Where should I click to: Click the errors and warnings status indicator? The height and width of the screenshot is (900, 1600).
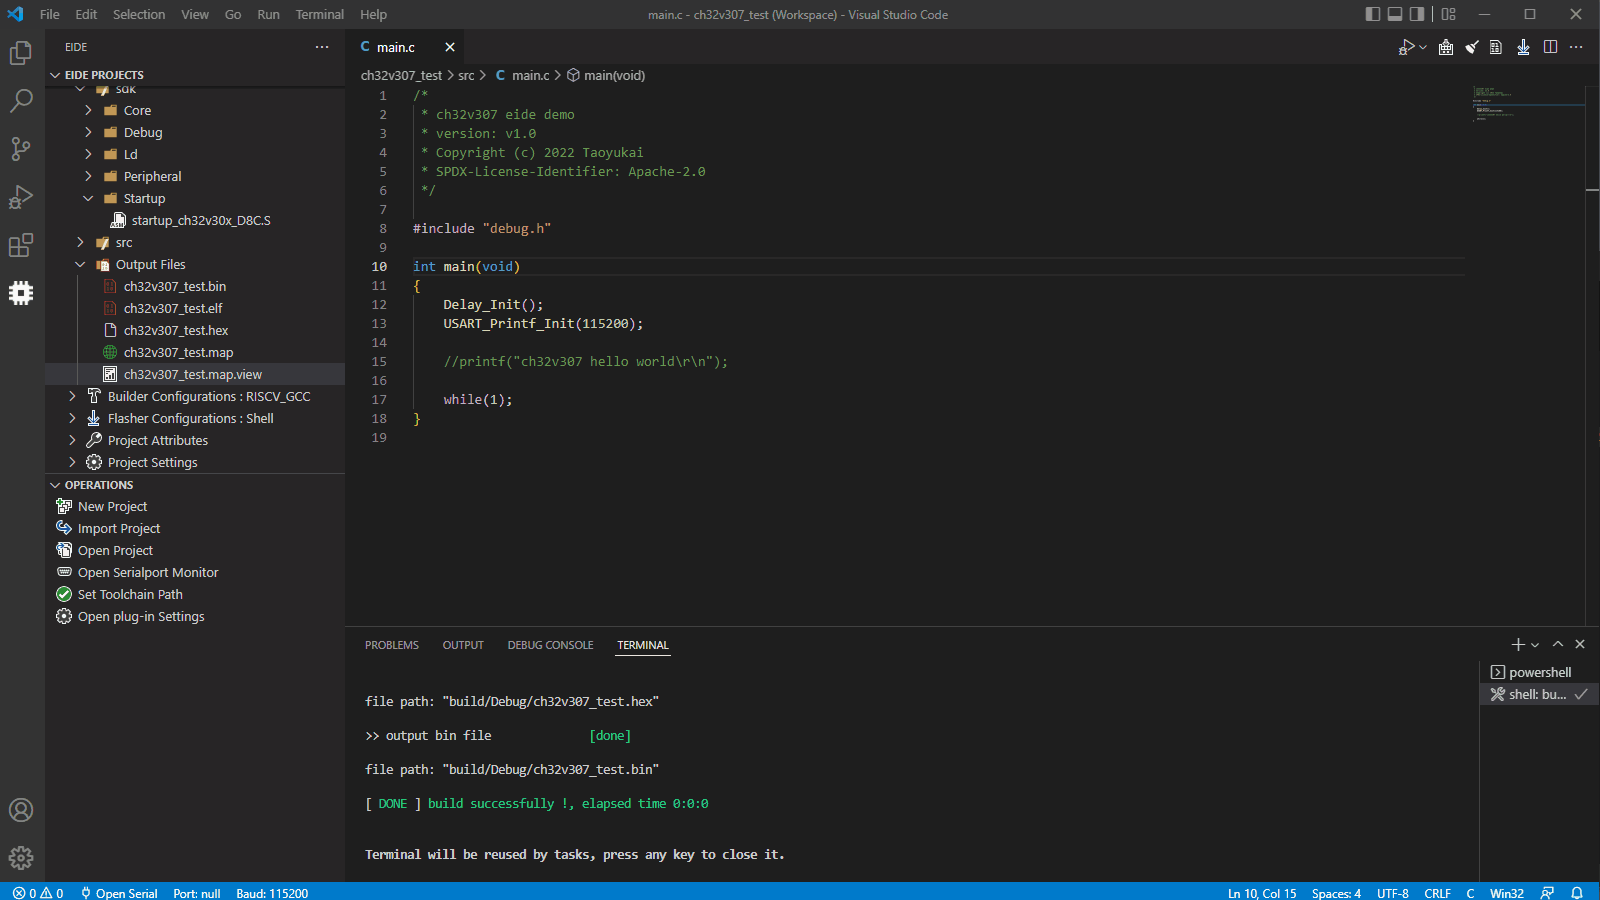coord(38,893)
